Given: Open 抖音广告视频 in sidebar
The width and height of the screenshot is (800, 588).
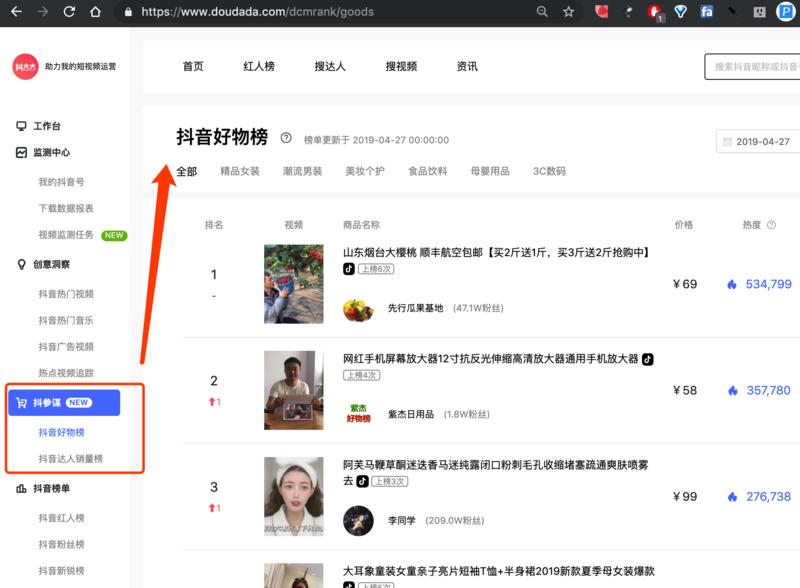Looking at the screenshot, I should click(x=66, y=347).
